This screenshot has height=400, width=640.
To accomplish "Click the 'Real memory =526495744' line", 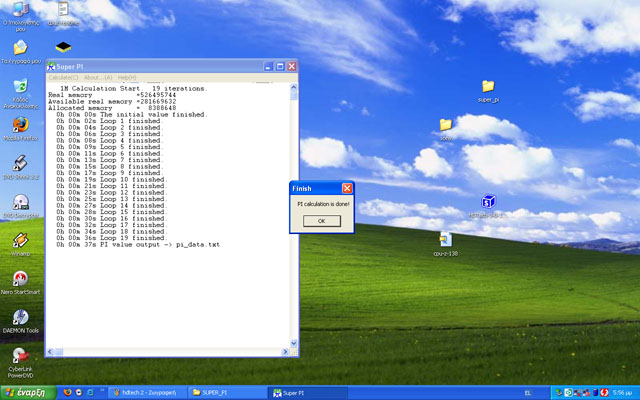I will coord(112,95).
